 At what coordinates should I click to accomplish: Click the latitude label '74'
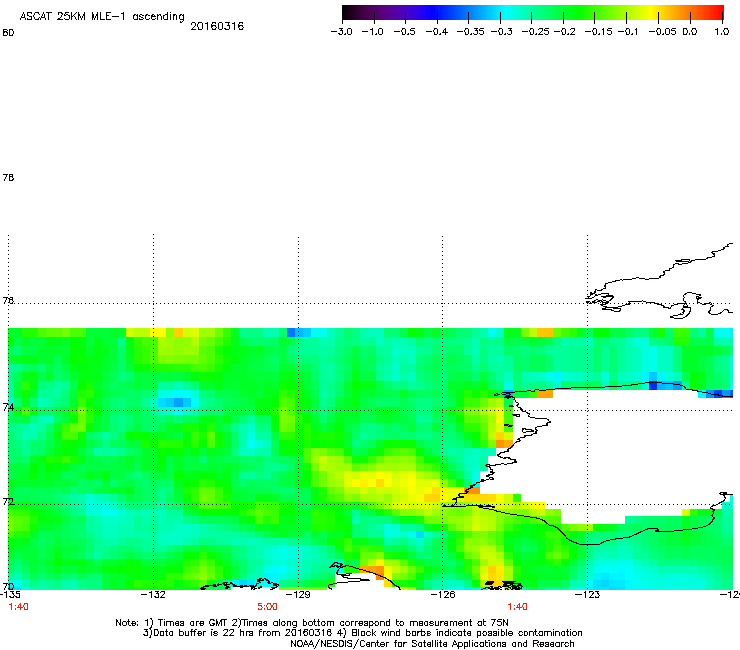[x=8, y=407]
